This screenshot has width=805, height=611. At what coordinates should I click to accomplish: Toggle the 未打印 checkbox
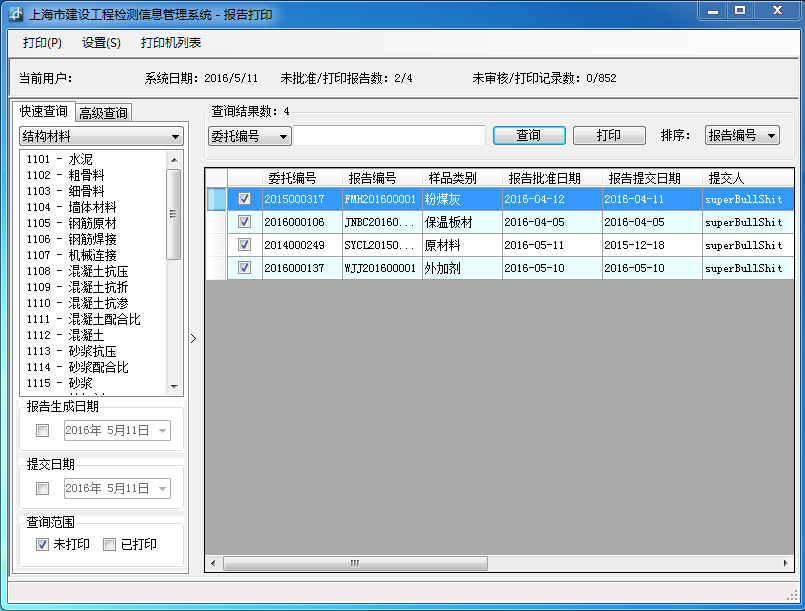click(42, 545)
